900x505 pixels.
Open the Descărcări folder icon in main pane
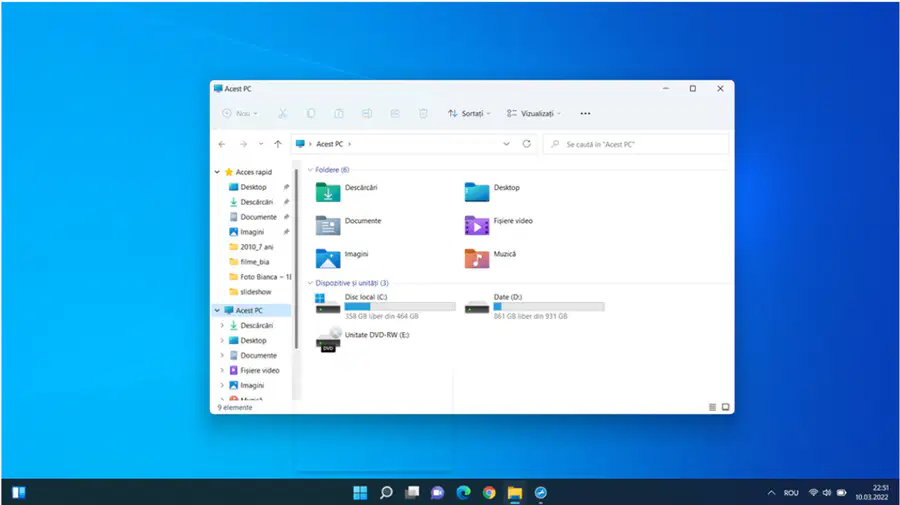[x=328, y=193]
